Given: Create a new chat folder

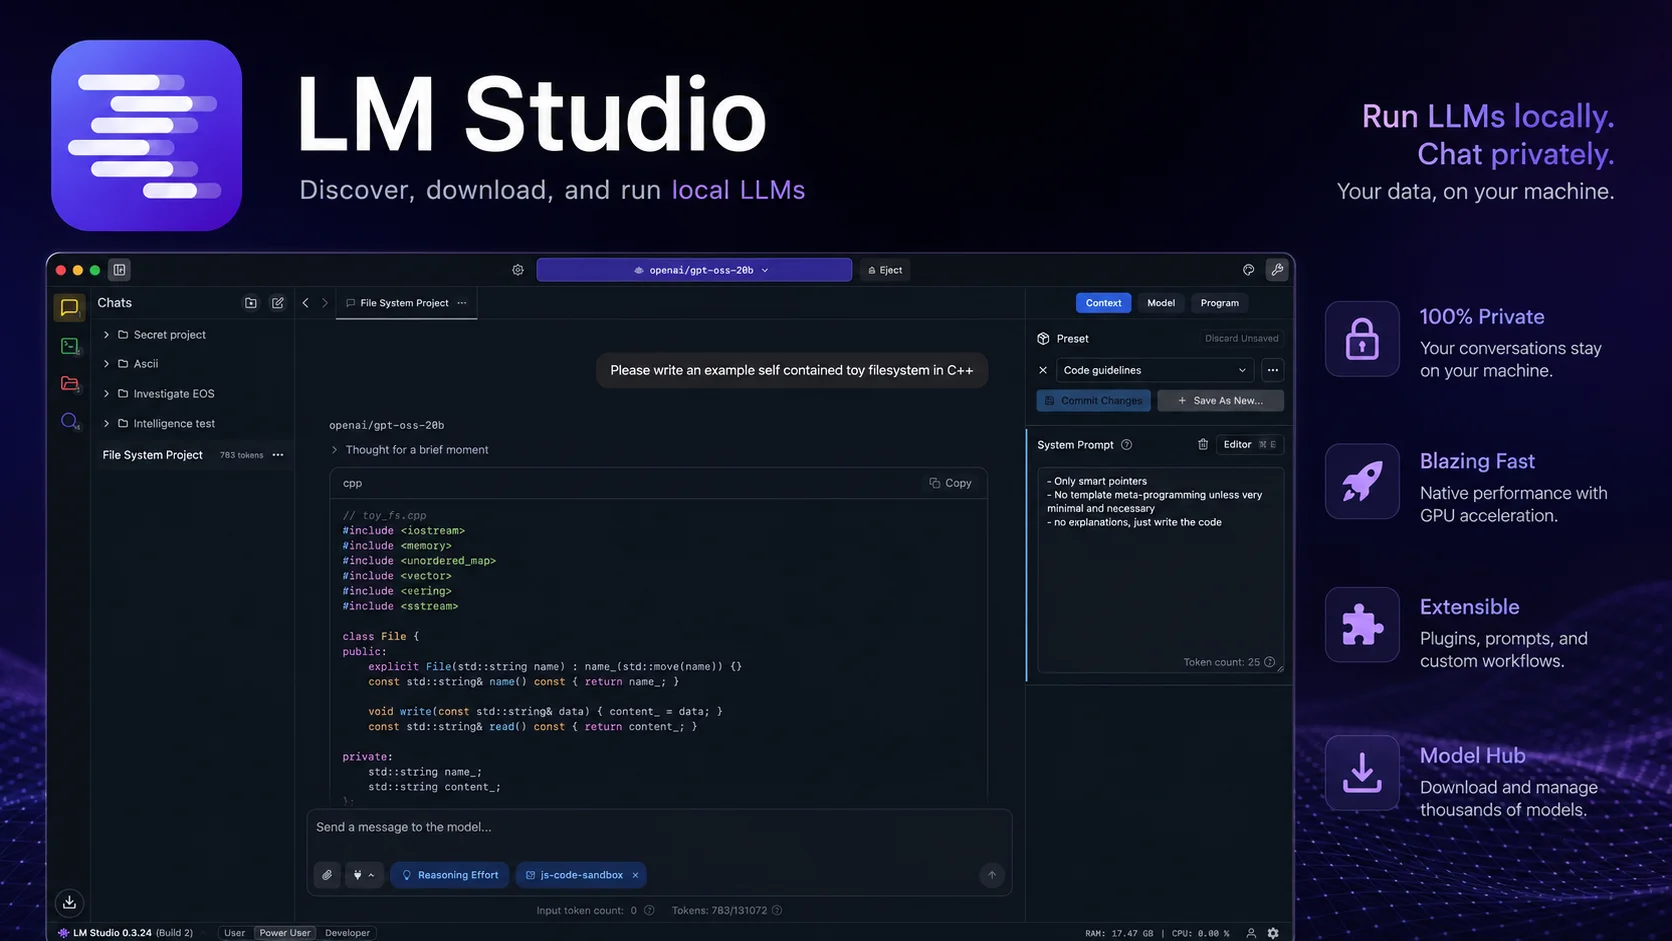Looking at the screenshot, I should (x=251, y=303).
